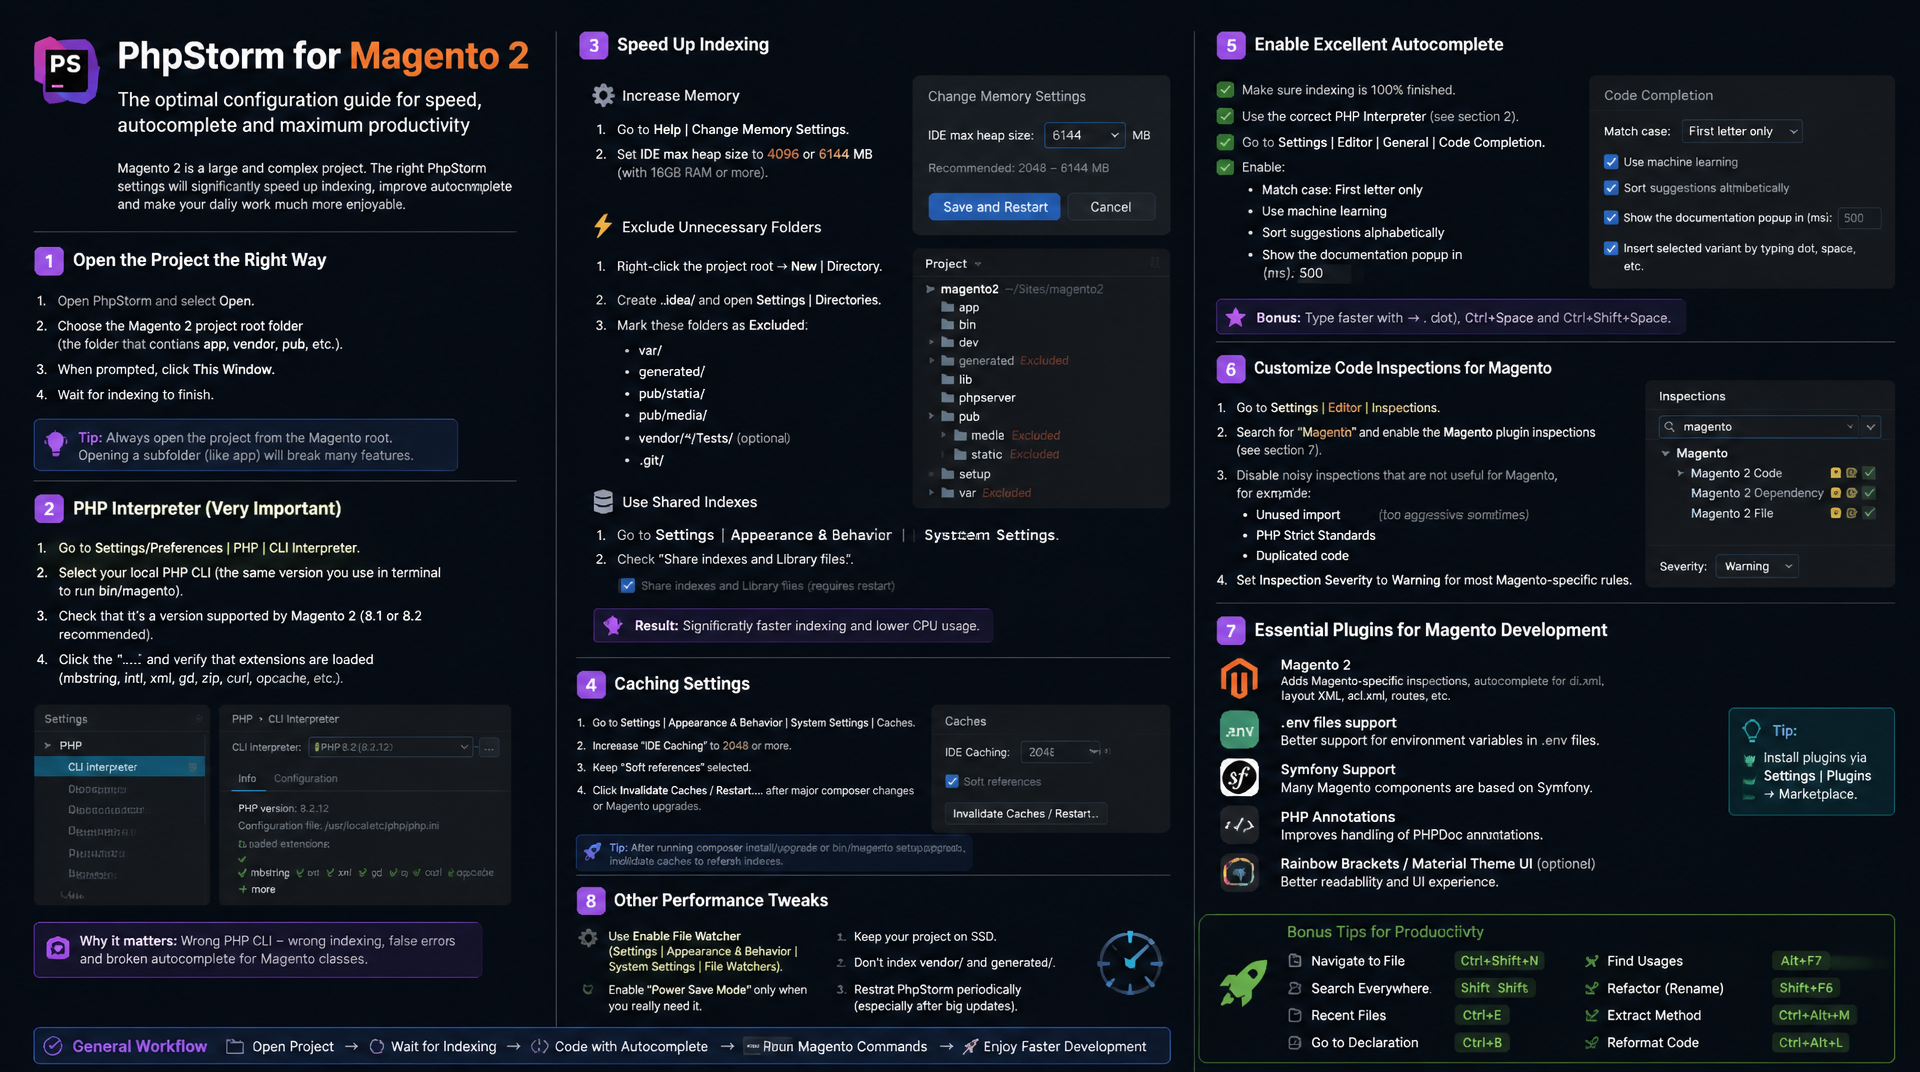Click the Symfony Support plugin icon
Image resolution: width=1920 pixels, height=1072 pixels.
[x=1239, y=777]
